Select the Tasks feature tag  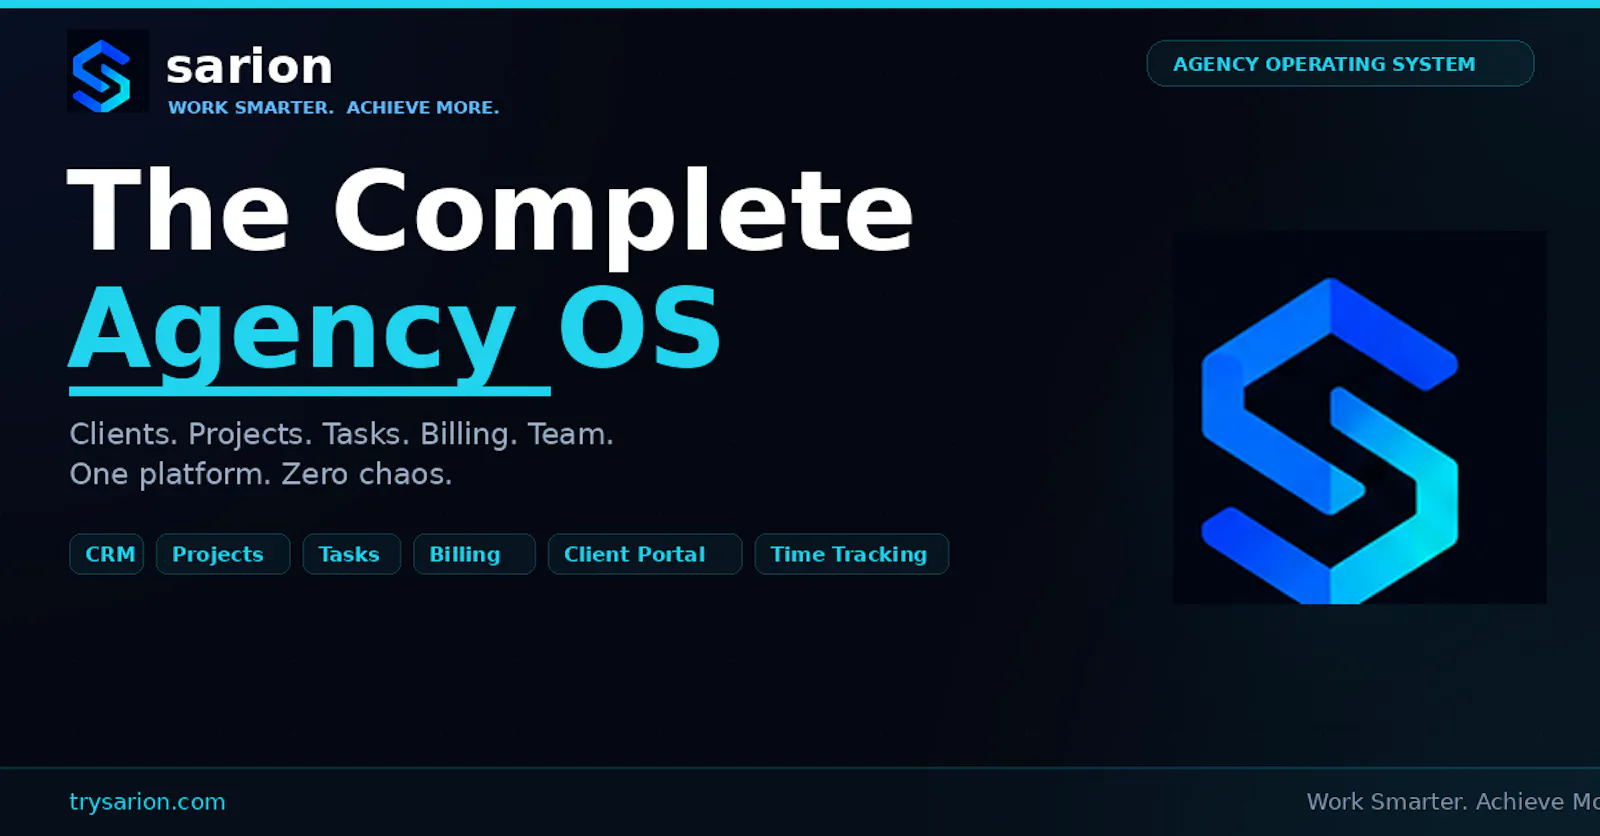pyautogui.click(x=352, y=554)
